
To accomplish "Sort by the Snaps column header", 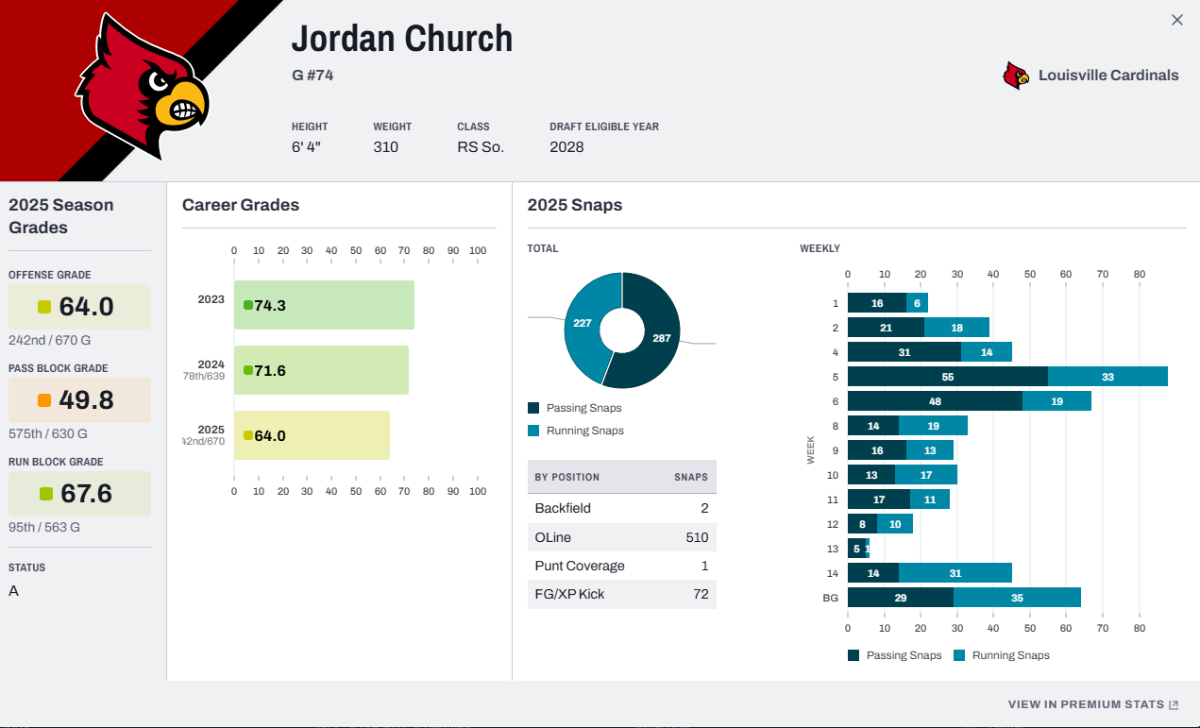I will 691,477.
